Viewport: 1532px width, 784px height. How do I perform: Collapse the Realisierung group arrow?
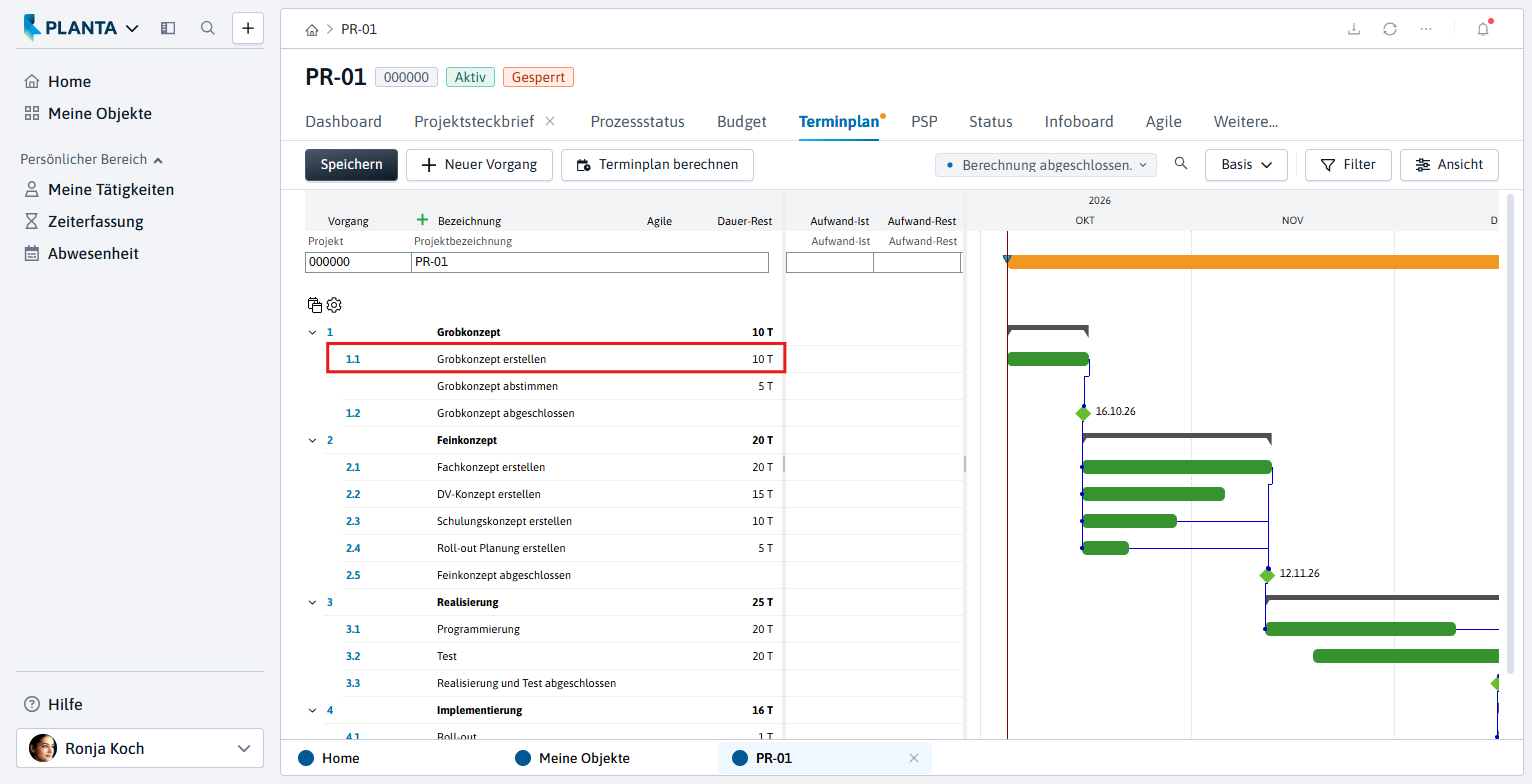[x=313, y=602]
